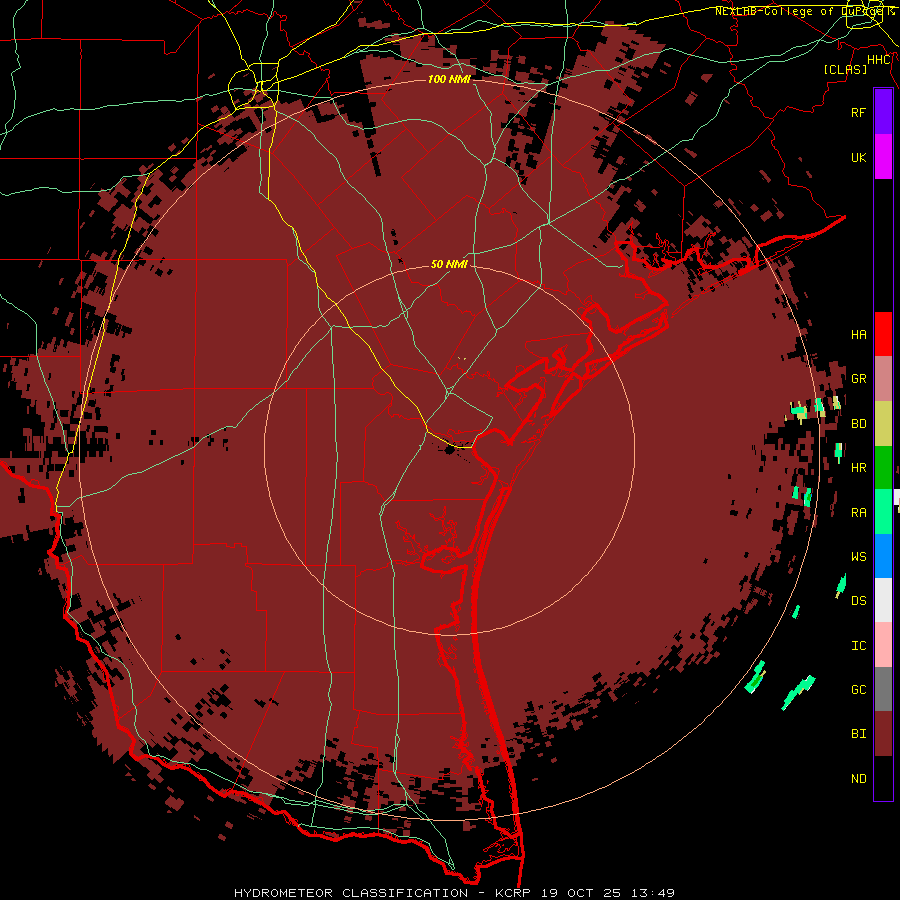Select the "GR" legend label
Viewport: 900px width, 900px height.
tap(858, 378)
